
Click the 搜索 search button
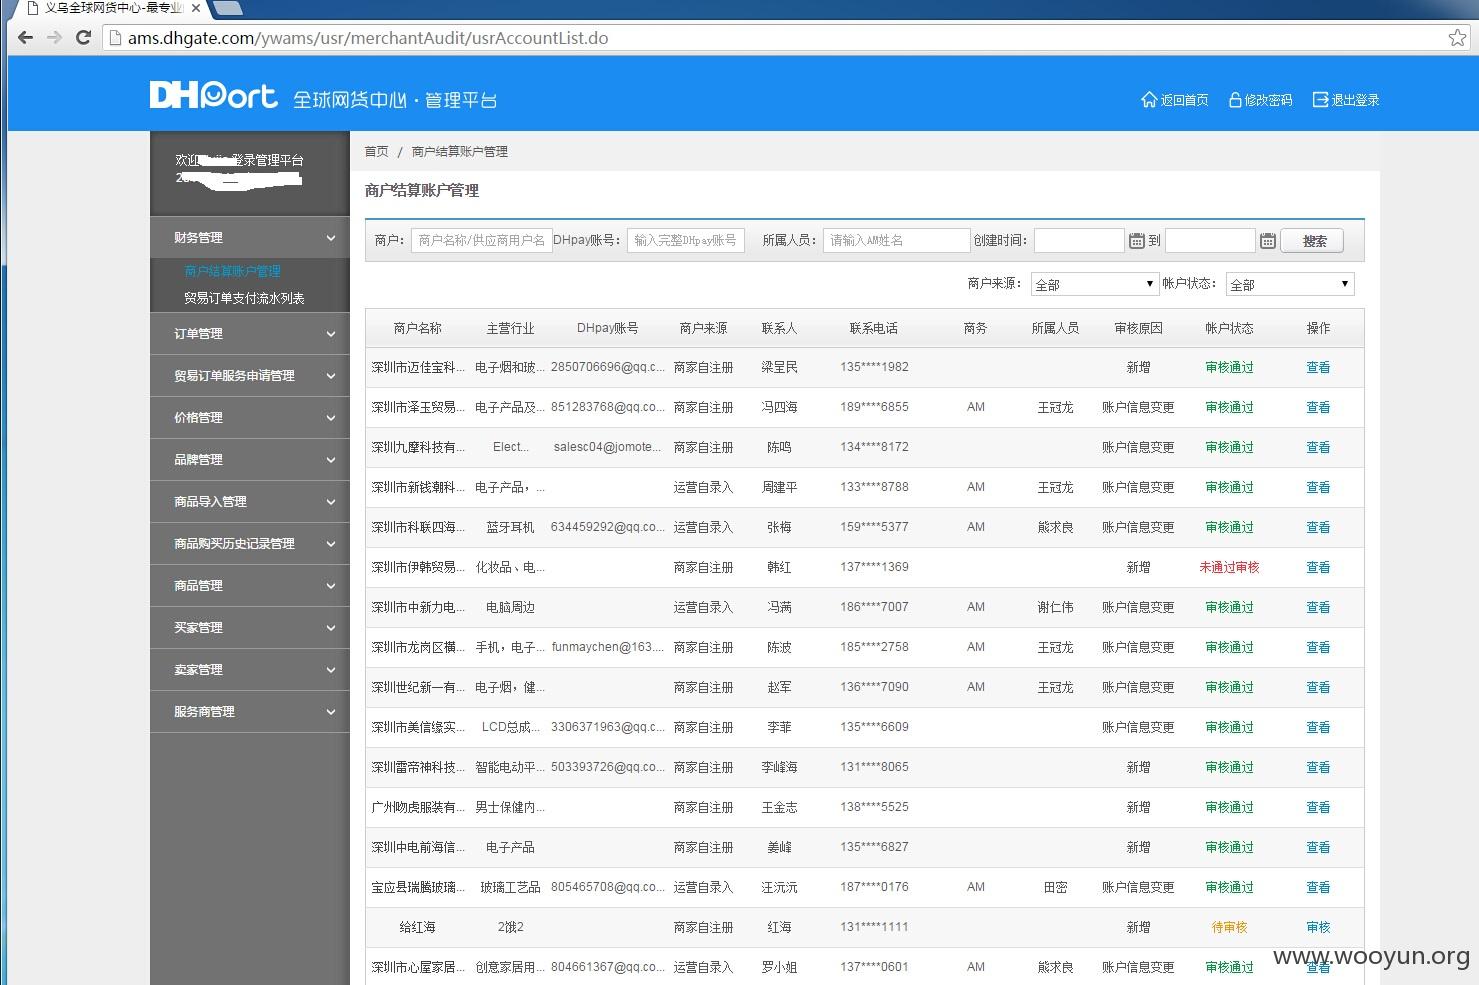[x=1312, y=241]
